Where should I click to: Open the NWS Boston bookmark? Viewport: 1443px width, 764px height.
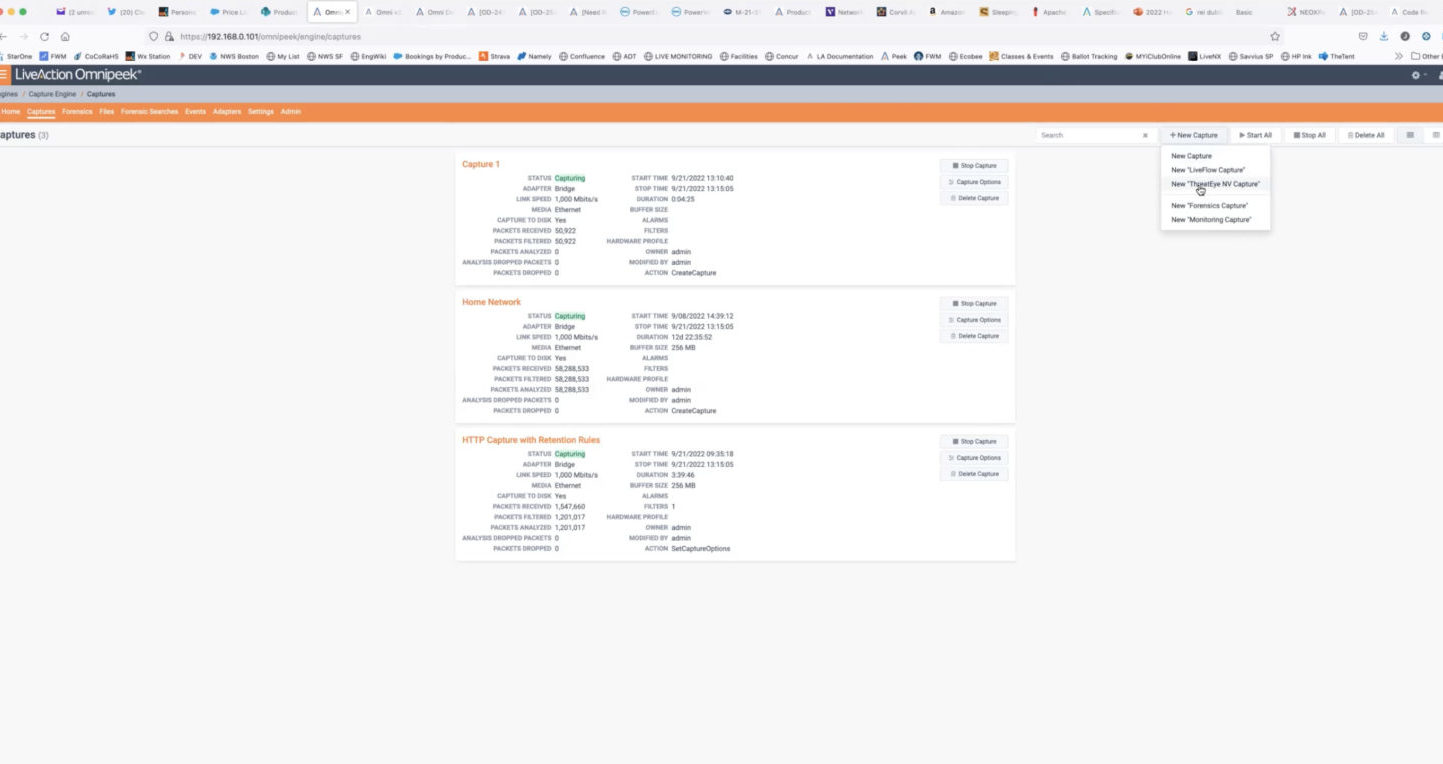(235, 57)
